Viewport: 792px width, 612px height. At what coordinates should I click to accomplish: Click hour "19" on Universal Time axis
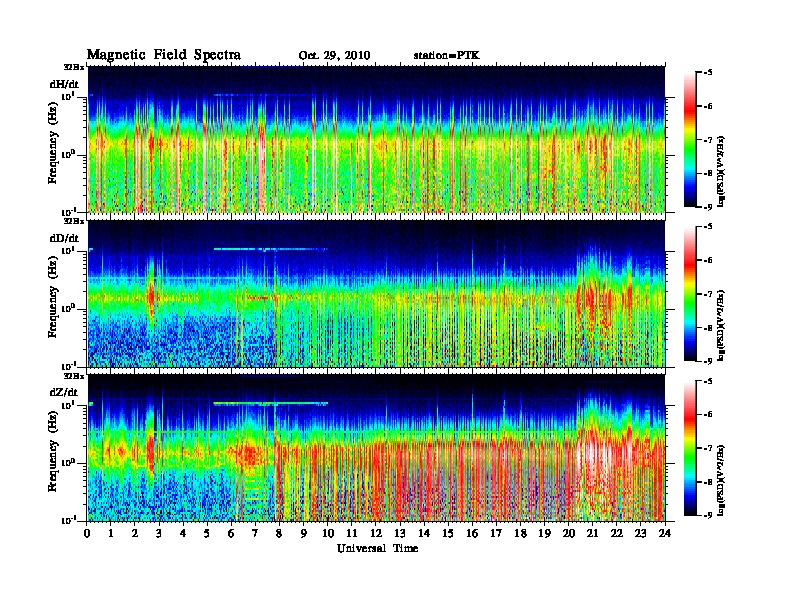click(x=544, y=533)
